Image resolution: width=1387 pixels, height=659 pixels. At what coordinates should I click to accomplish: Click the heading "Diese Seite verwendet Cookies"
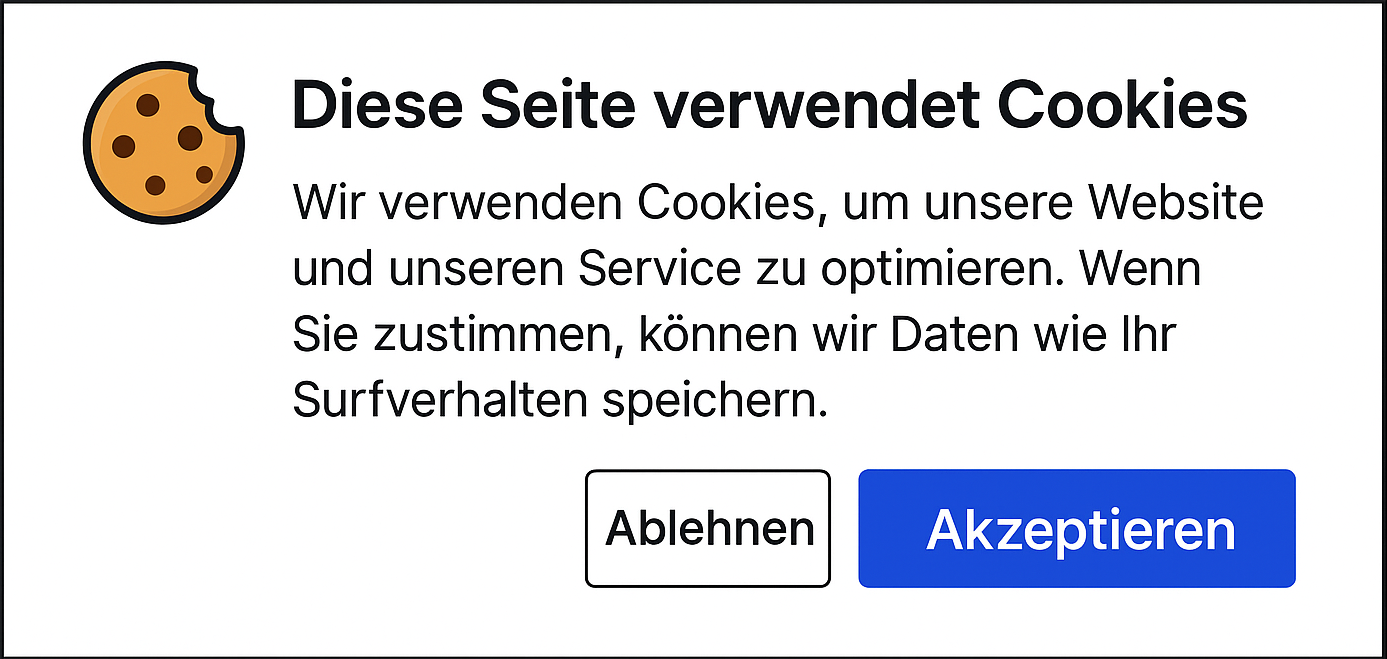(x=769, y=107)
